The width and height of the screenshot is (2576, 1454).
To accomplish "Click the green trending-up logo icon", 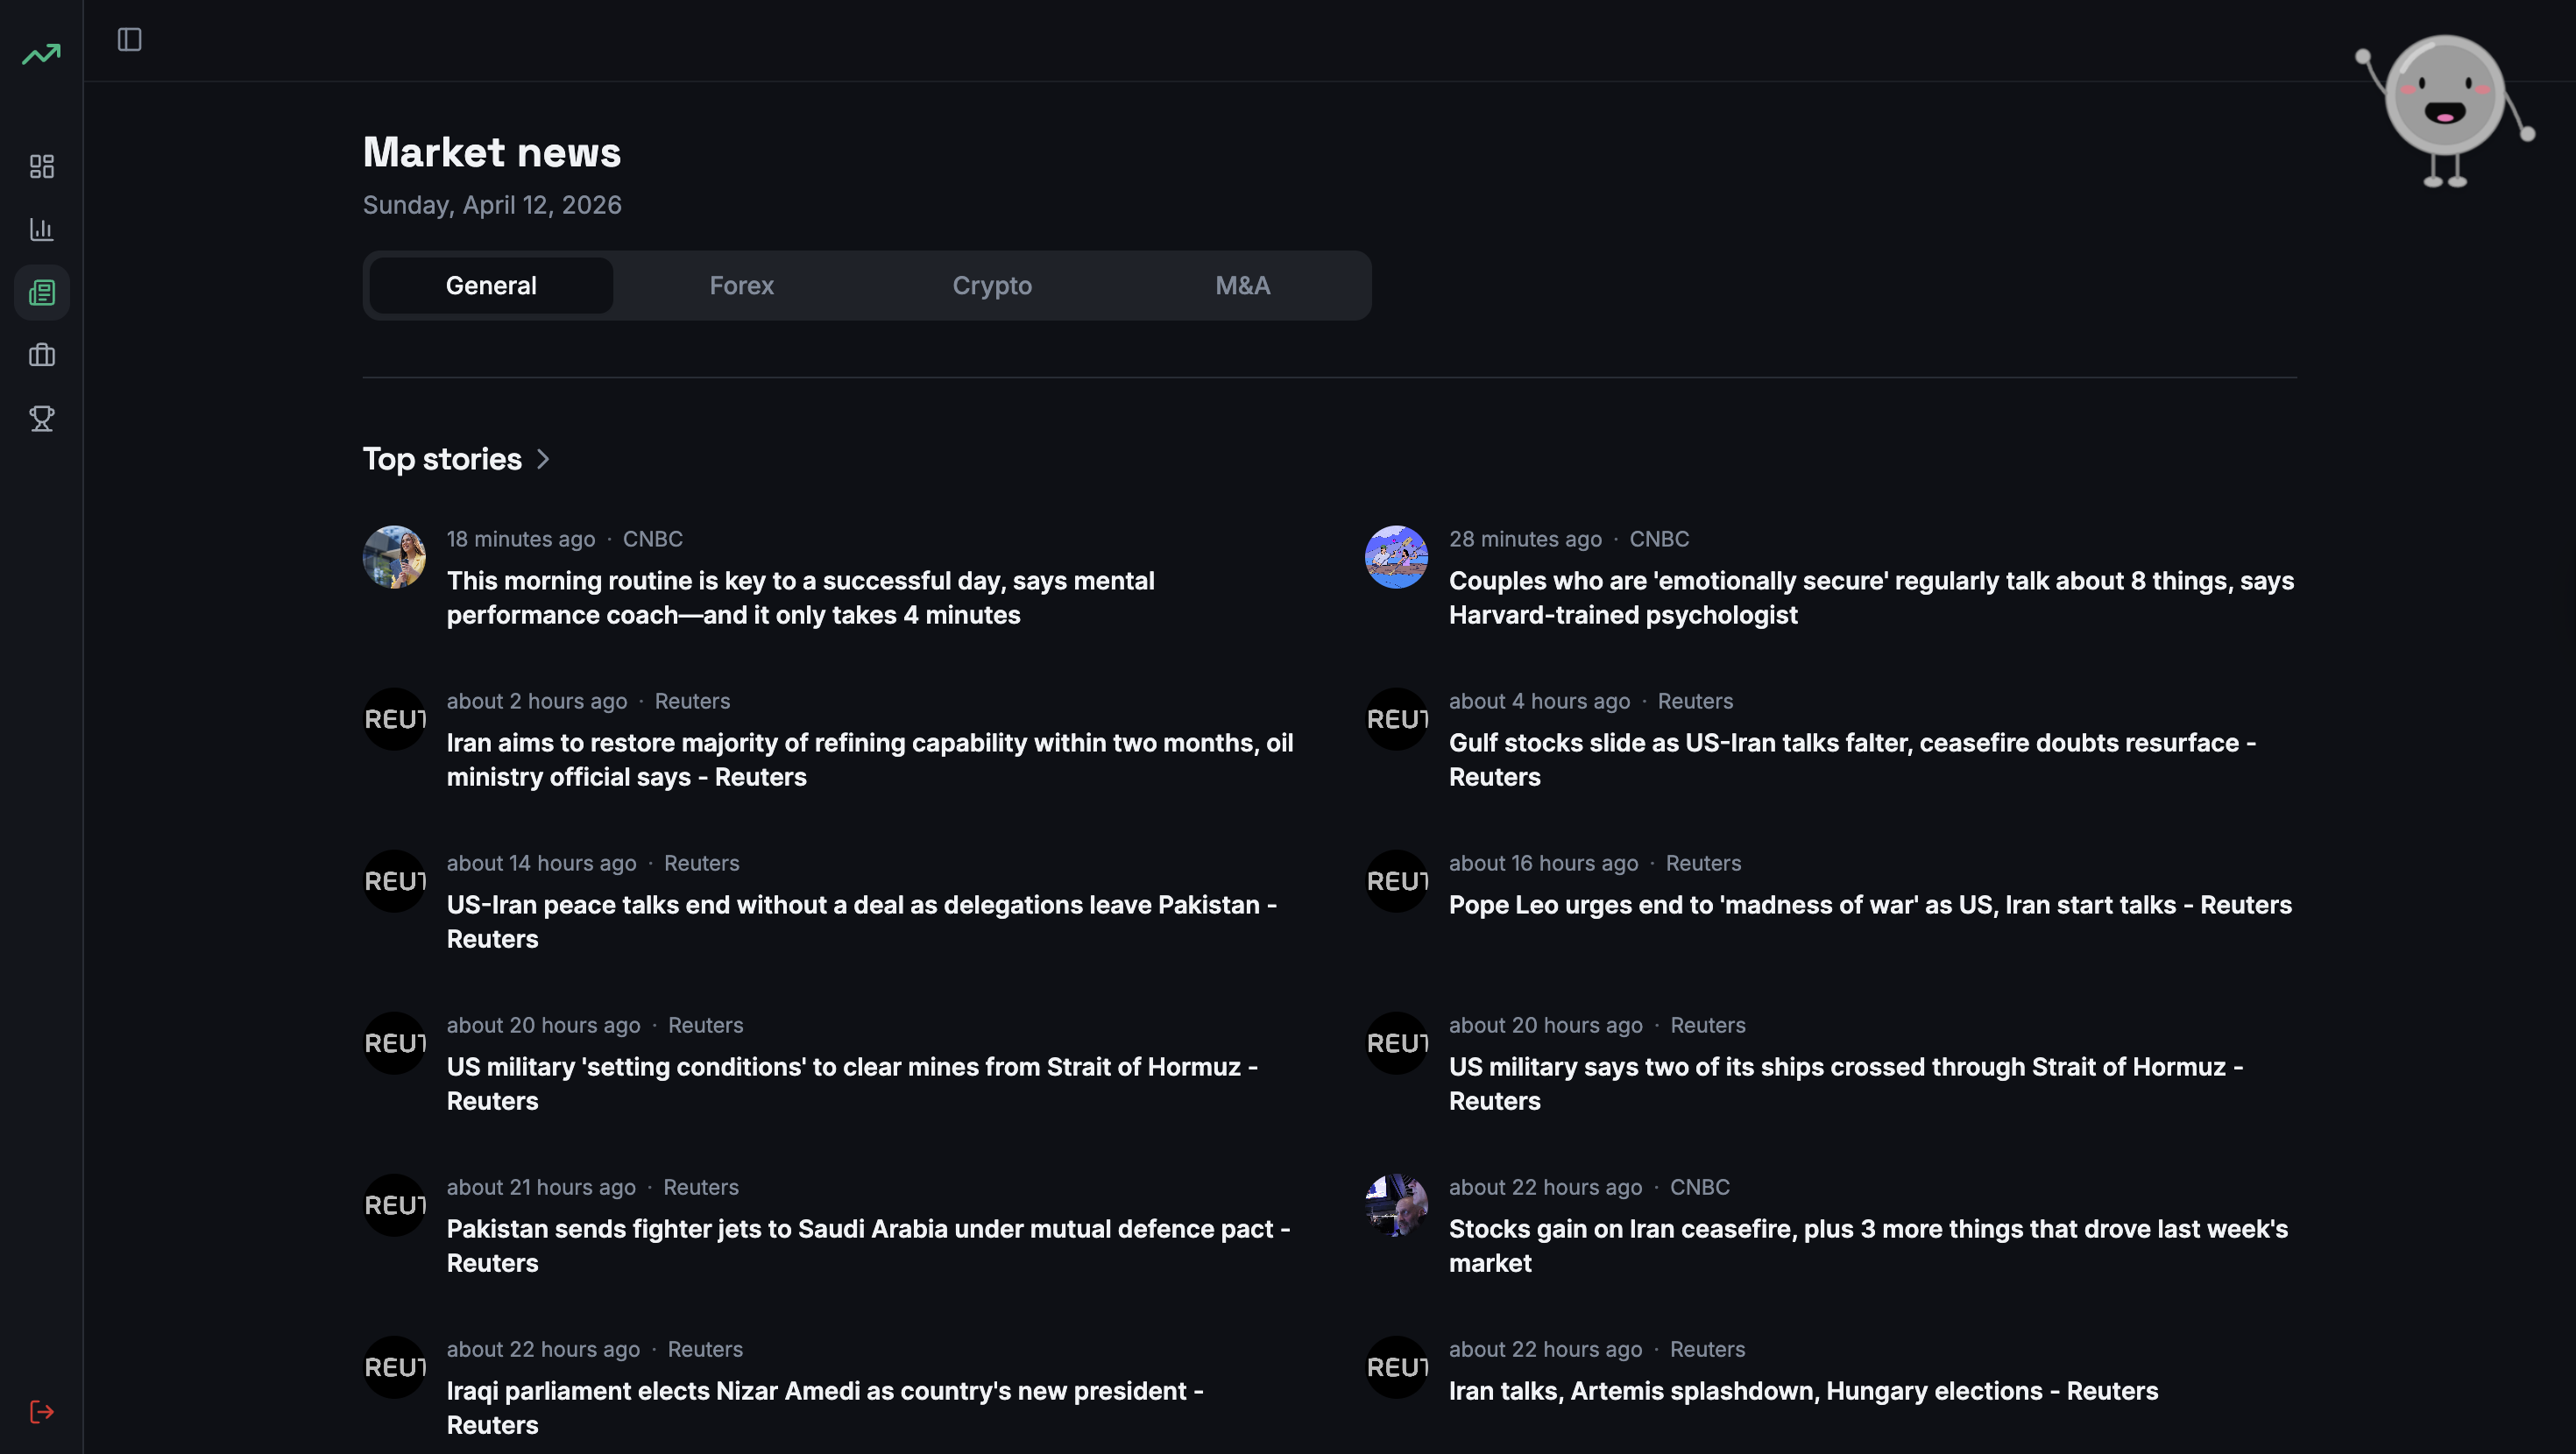I will [x=41, y=54].
